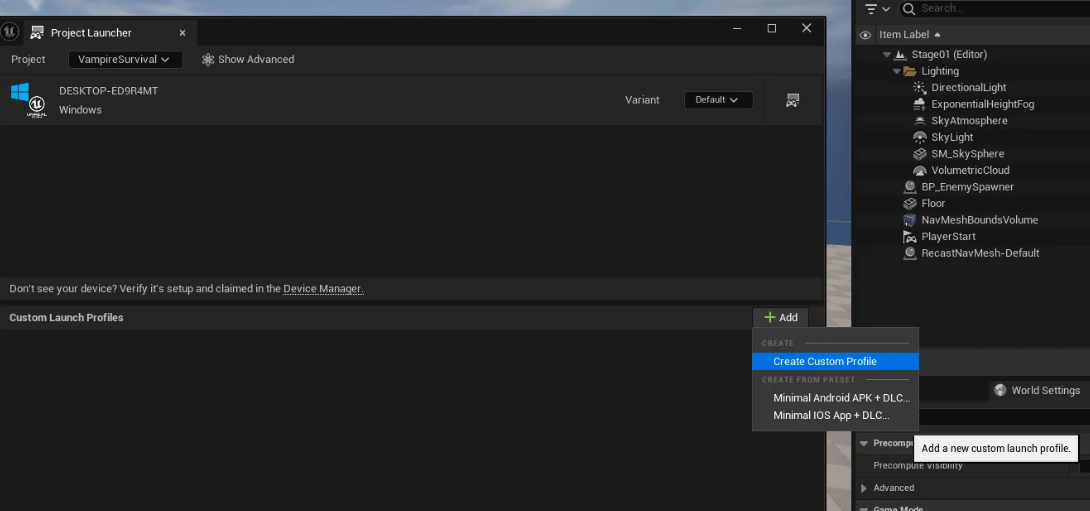Open the Variant Default dropdown
1090x511 pixels.
click(x=718, y=100)
